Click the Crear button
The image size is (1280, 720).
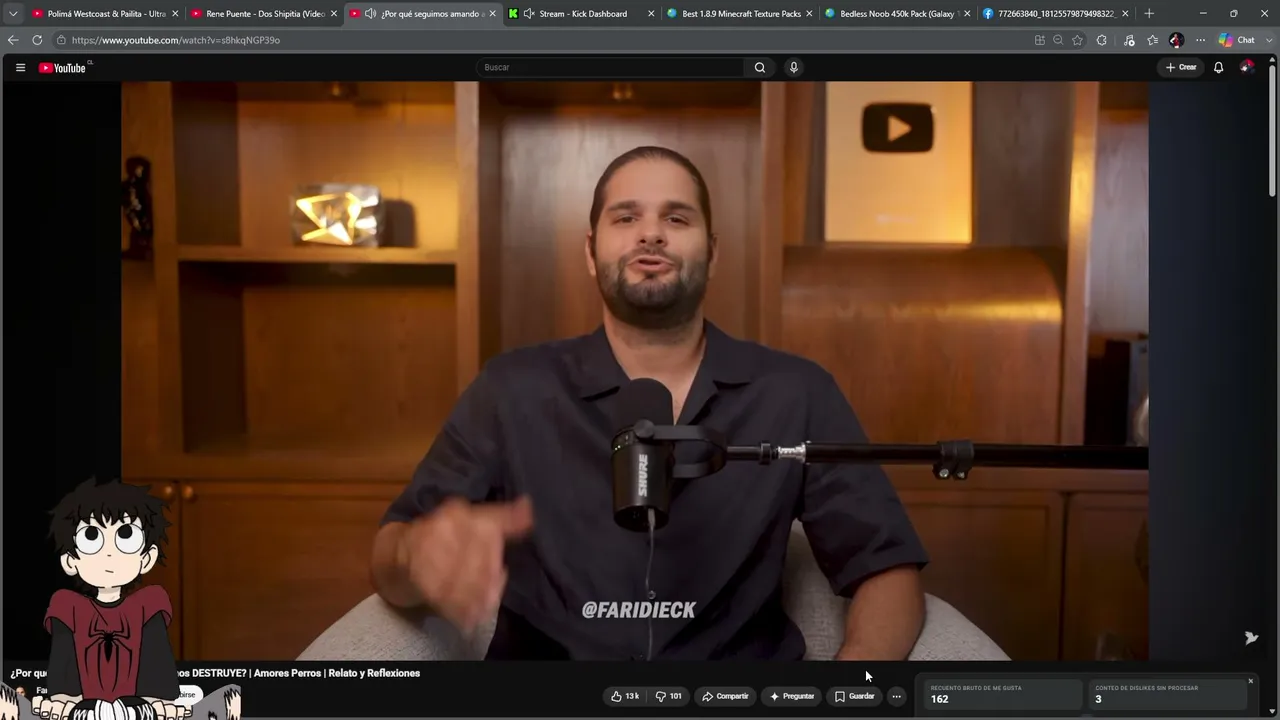pos(1181,68)
